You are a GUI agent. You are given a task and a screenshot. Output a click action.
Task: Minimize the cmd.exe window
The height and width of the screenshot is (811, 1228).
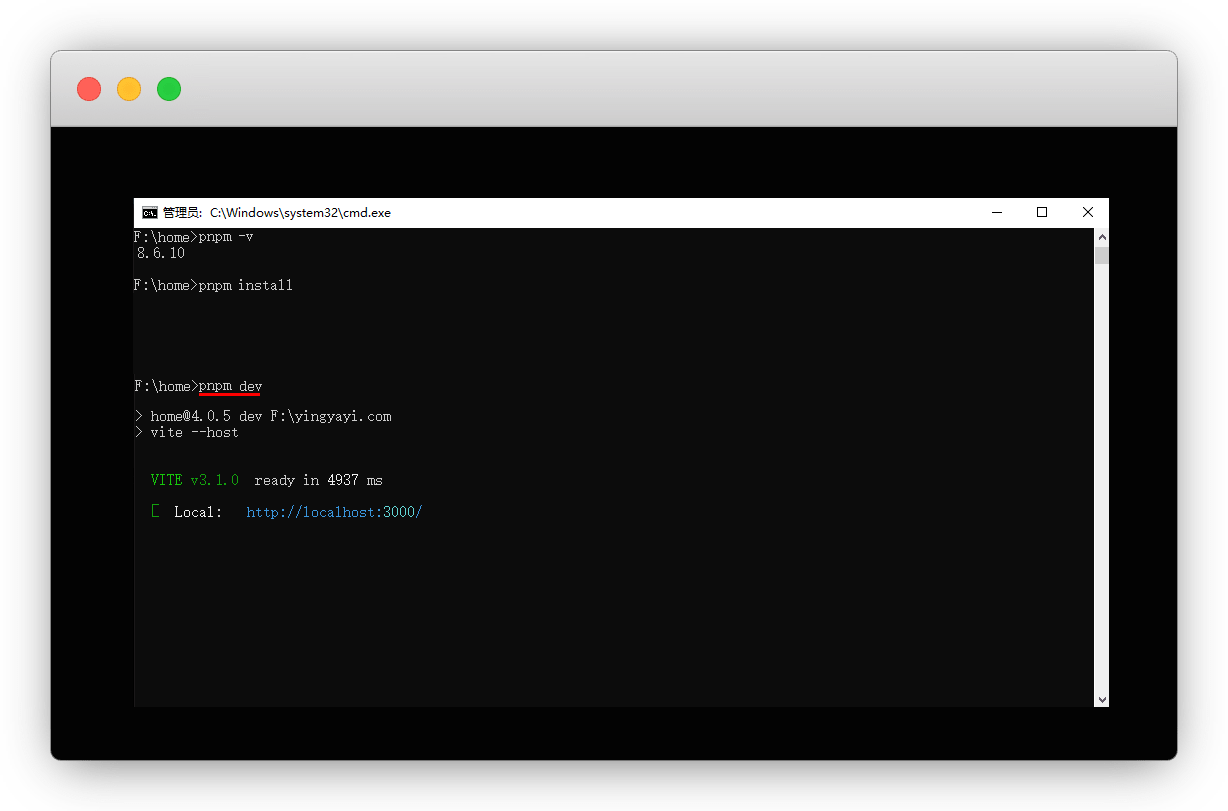point(997,212)
